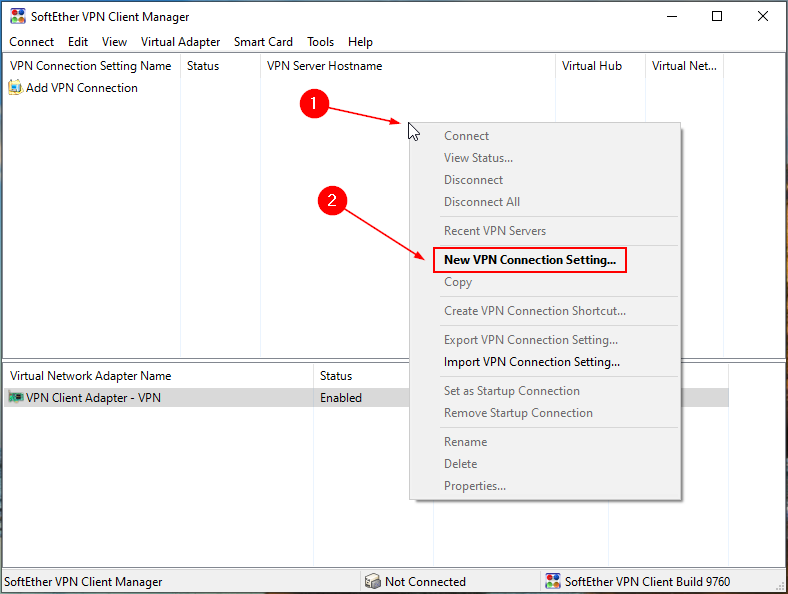Click Rename in the context menu

pyautogui.click(x=545, y=442)
